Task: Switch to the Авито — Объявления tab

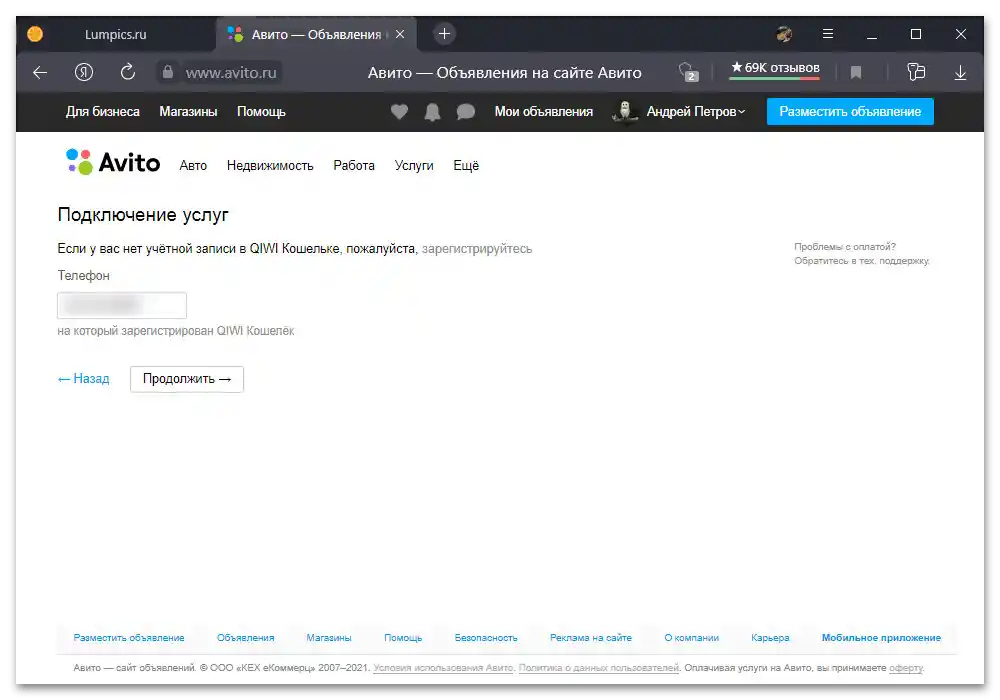Action: (317, 34)
